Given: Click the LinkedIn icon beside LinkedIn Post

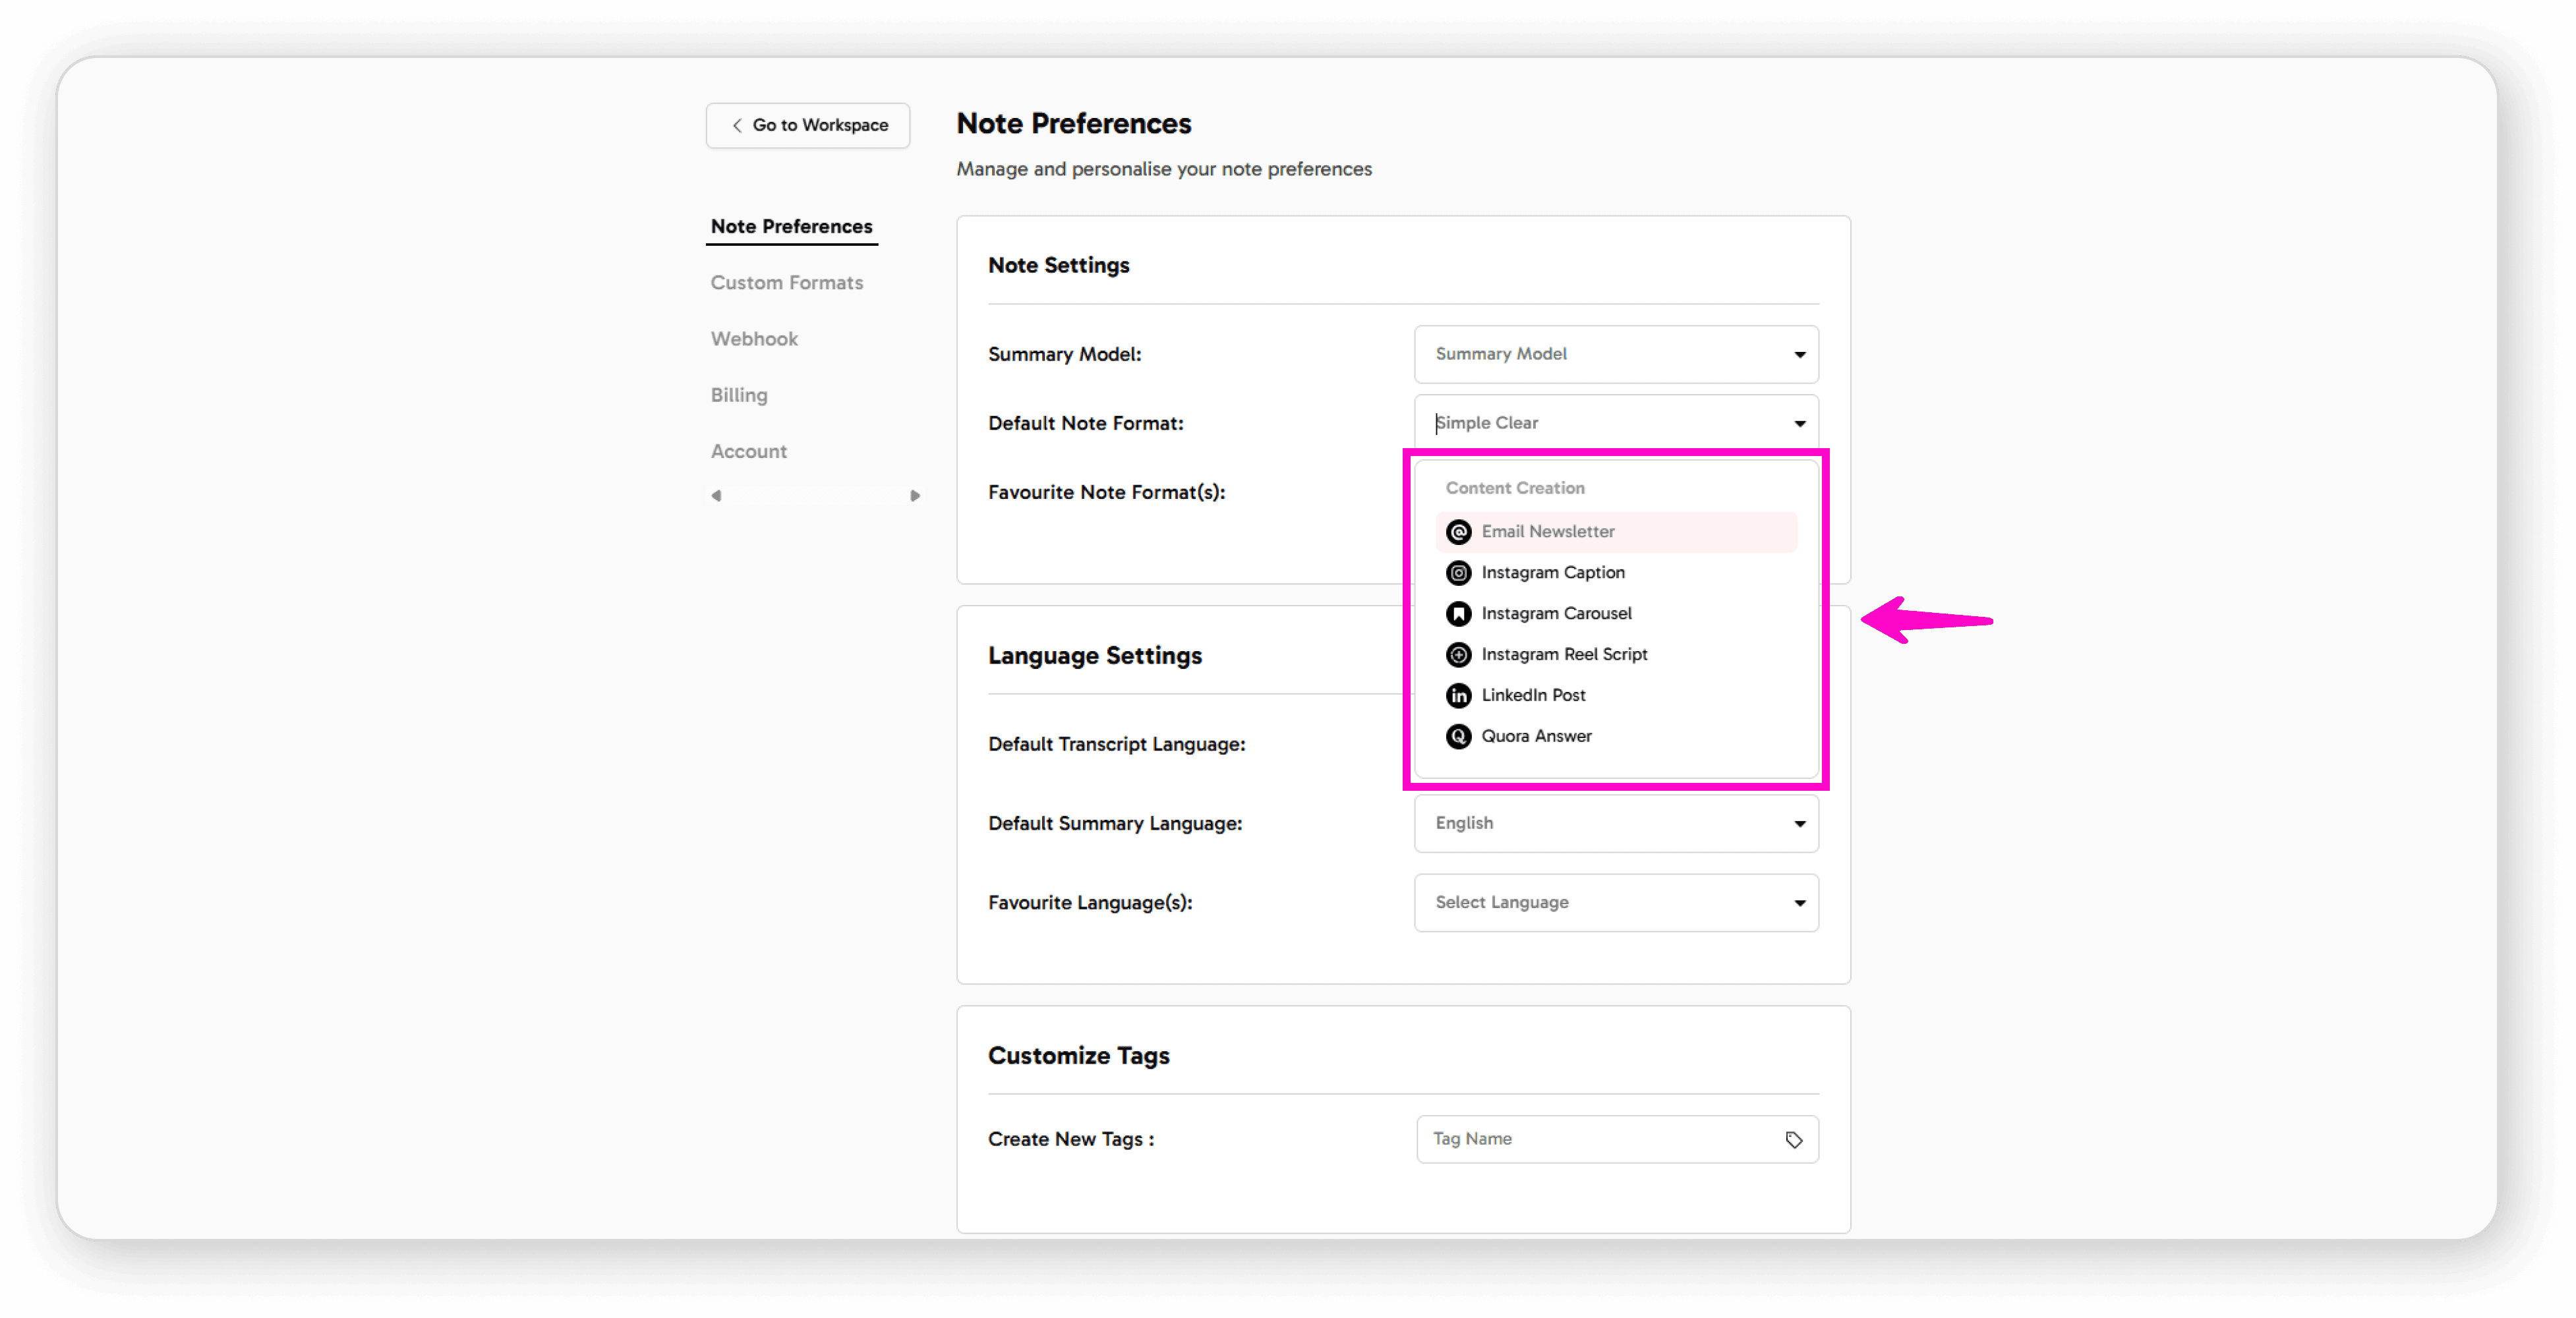Looking at the screenshot, I should [1458, 695].
